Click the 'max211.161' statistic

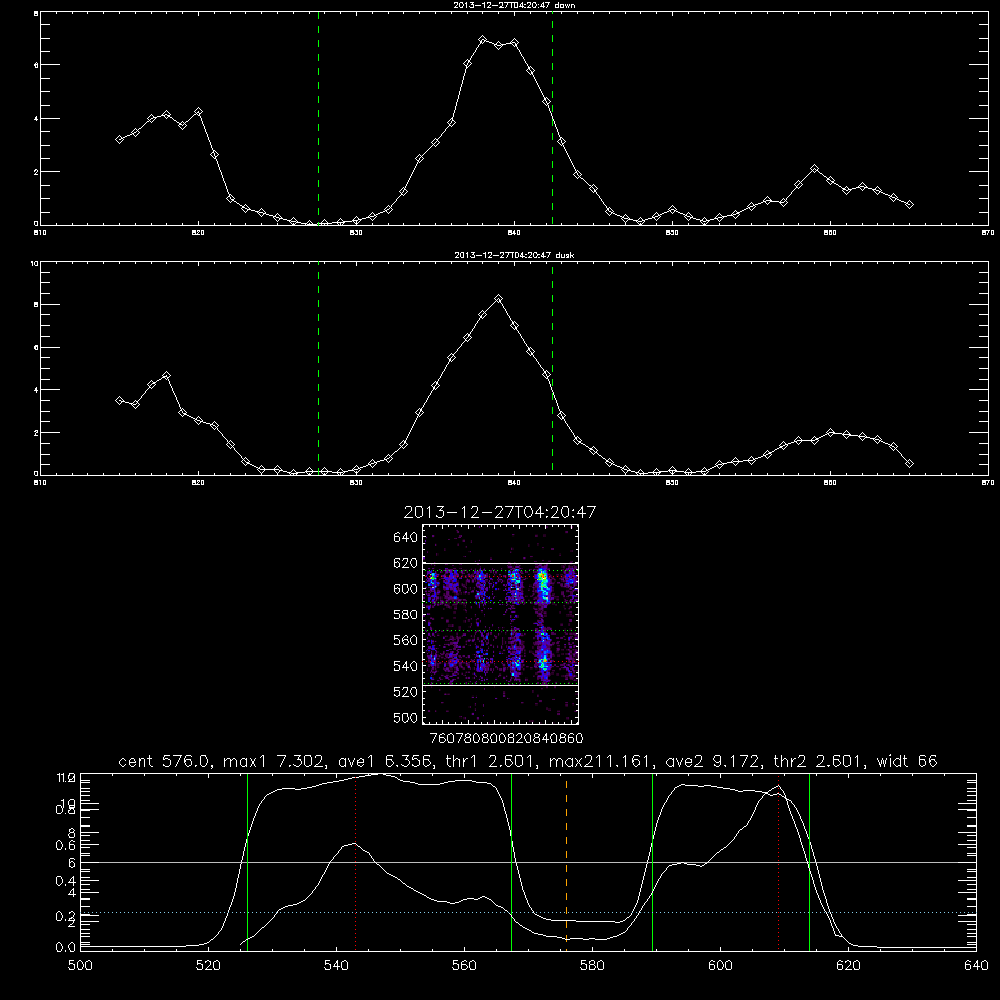click(601, 761)
